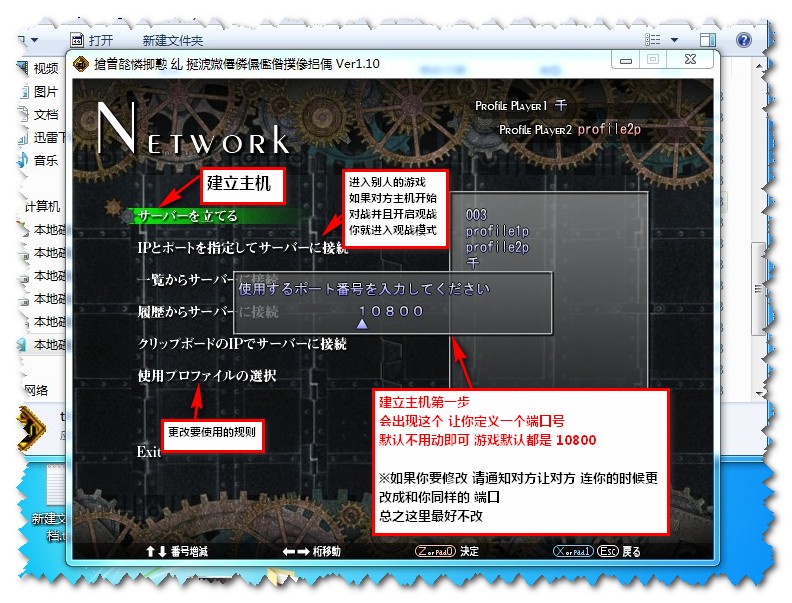
Task: Click the port number field showing 10800
Action: (391, 311)
